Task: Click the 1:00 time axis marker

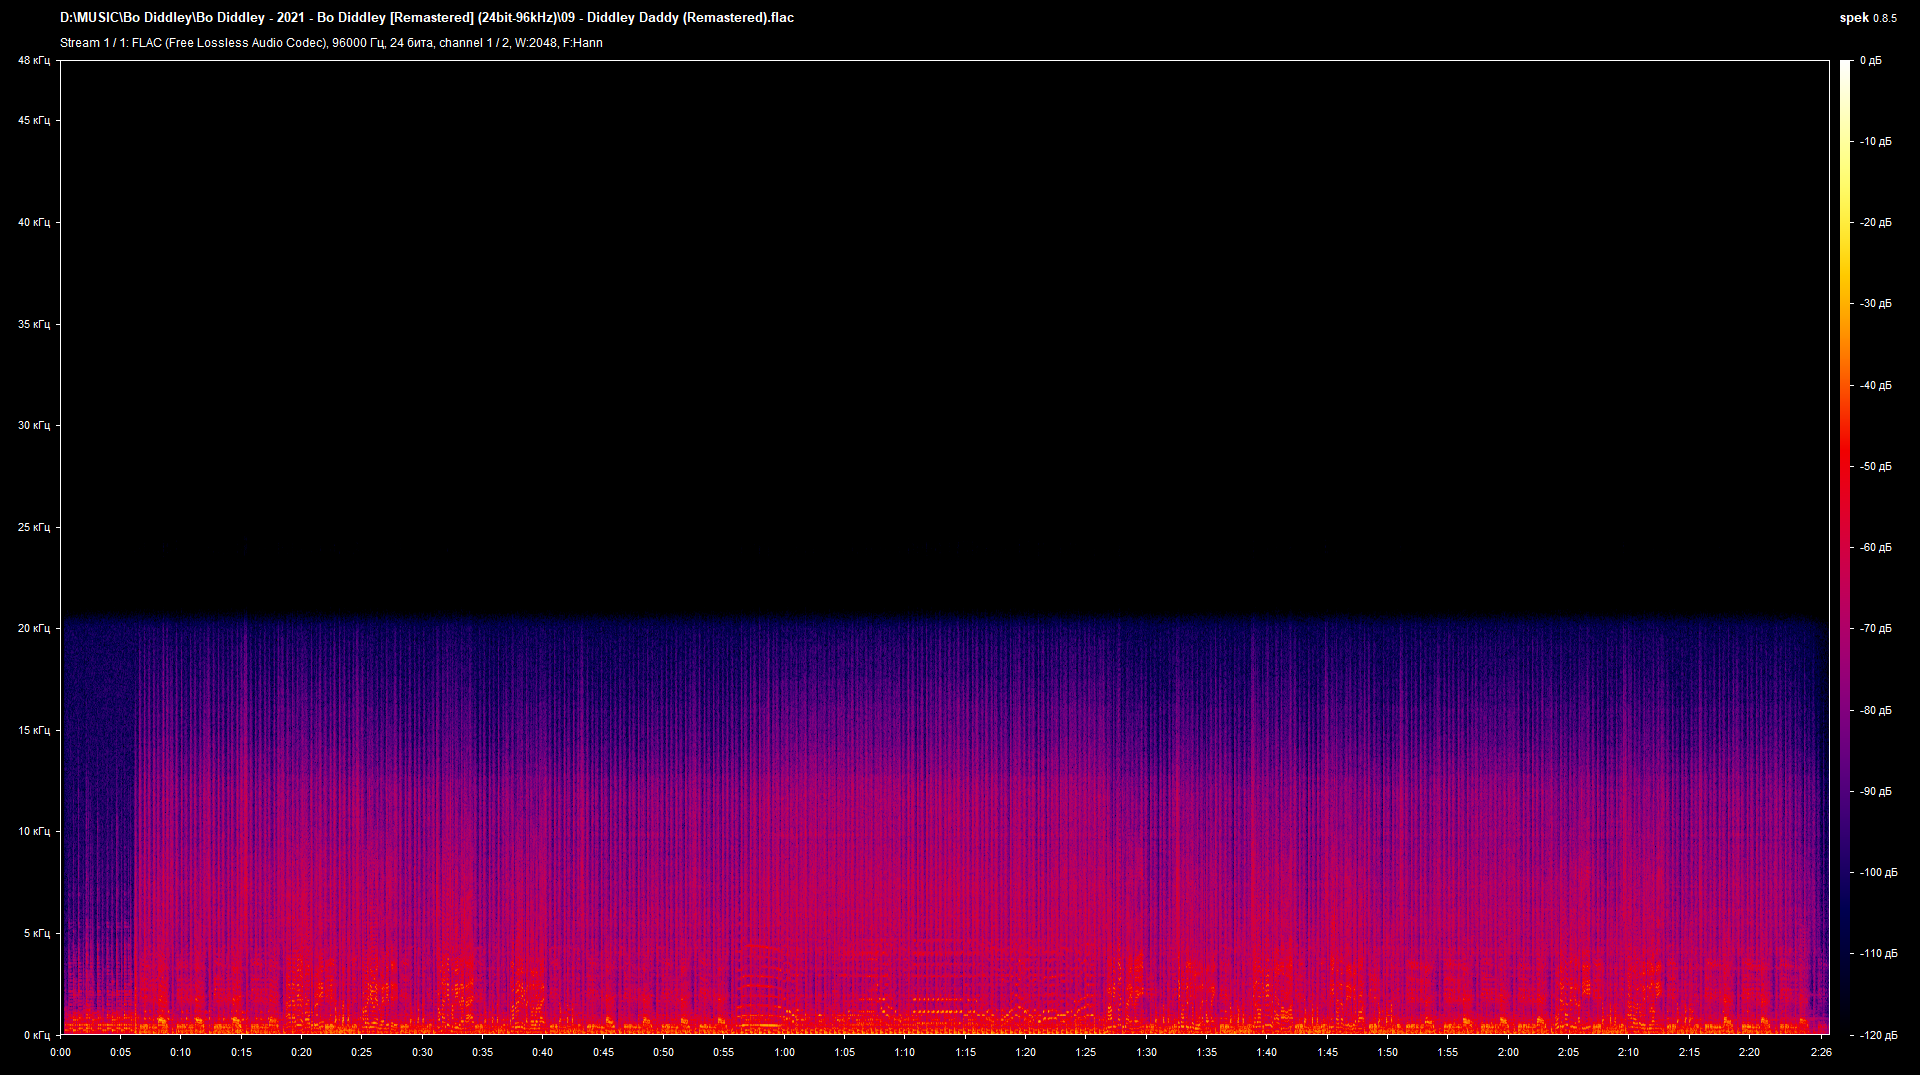Action: click(784, 1052)
